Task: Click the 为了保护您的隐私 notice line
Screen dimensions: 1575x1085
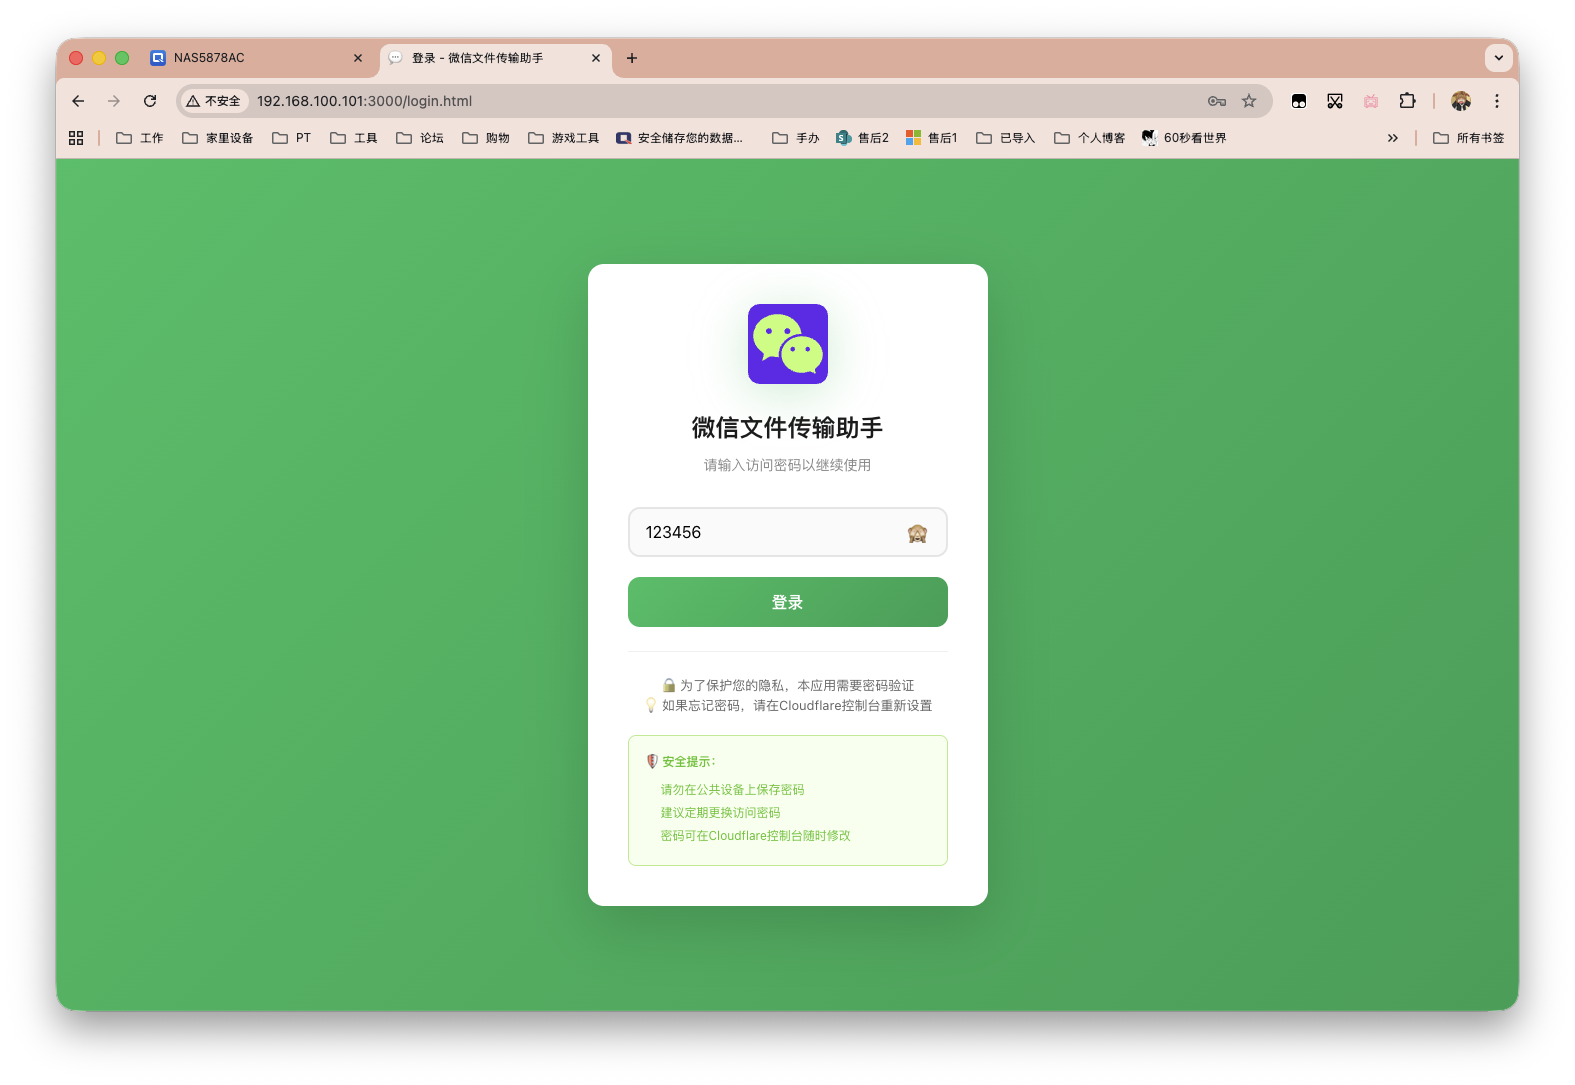Action: (x=788, y=685)
